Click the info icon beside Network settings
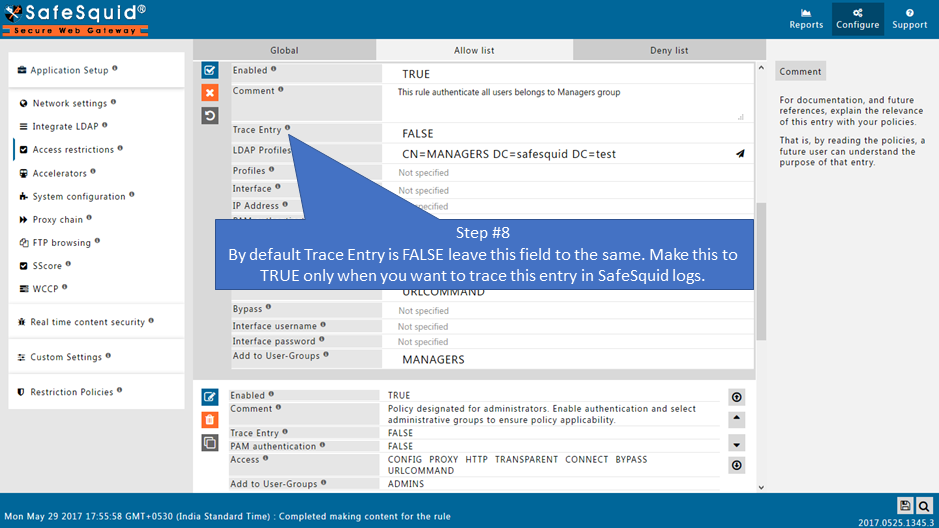Screen dimensions: 939x528 (x=113, y=102)
